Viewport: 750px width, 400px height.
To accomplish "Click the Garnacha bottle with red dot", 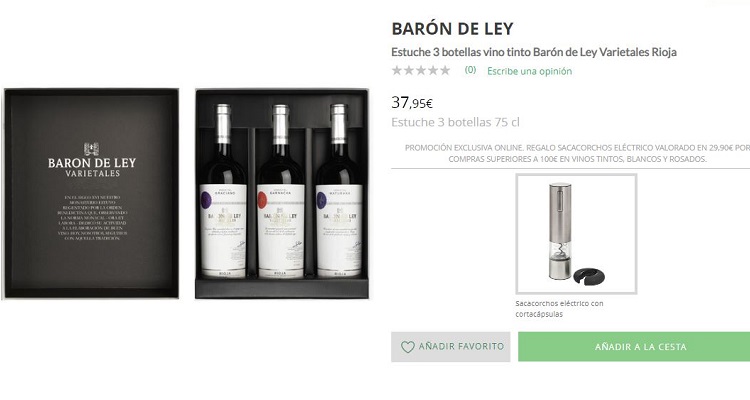I will click(x=281, y=191).
